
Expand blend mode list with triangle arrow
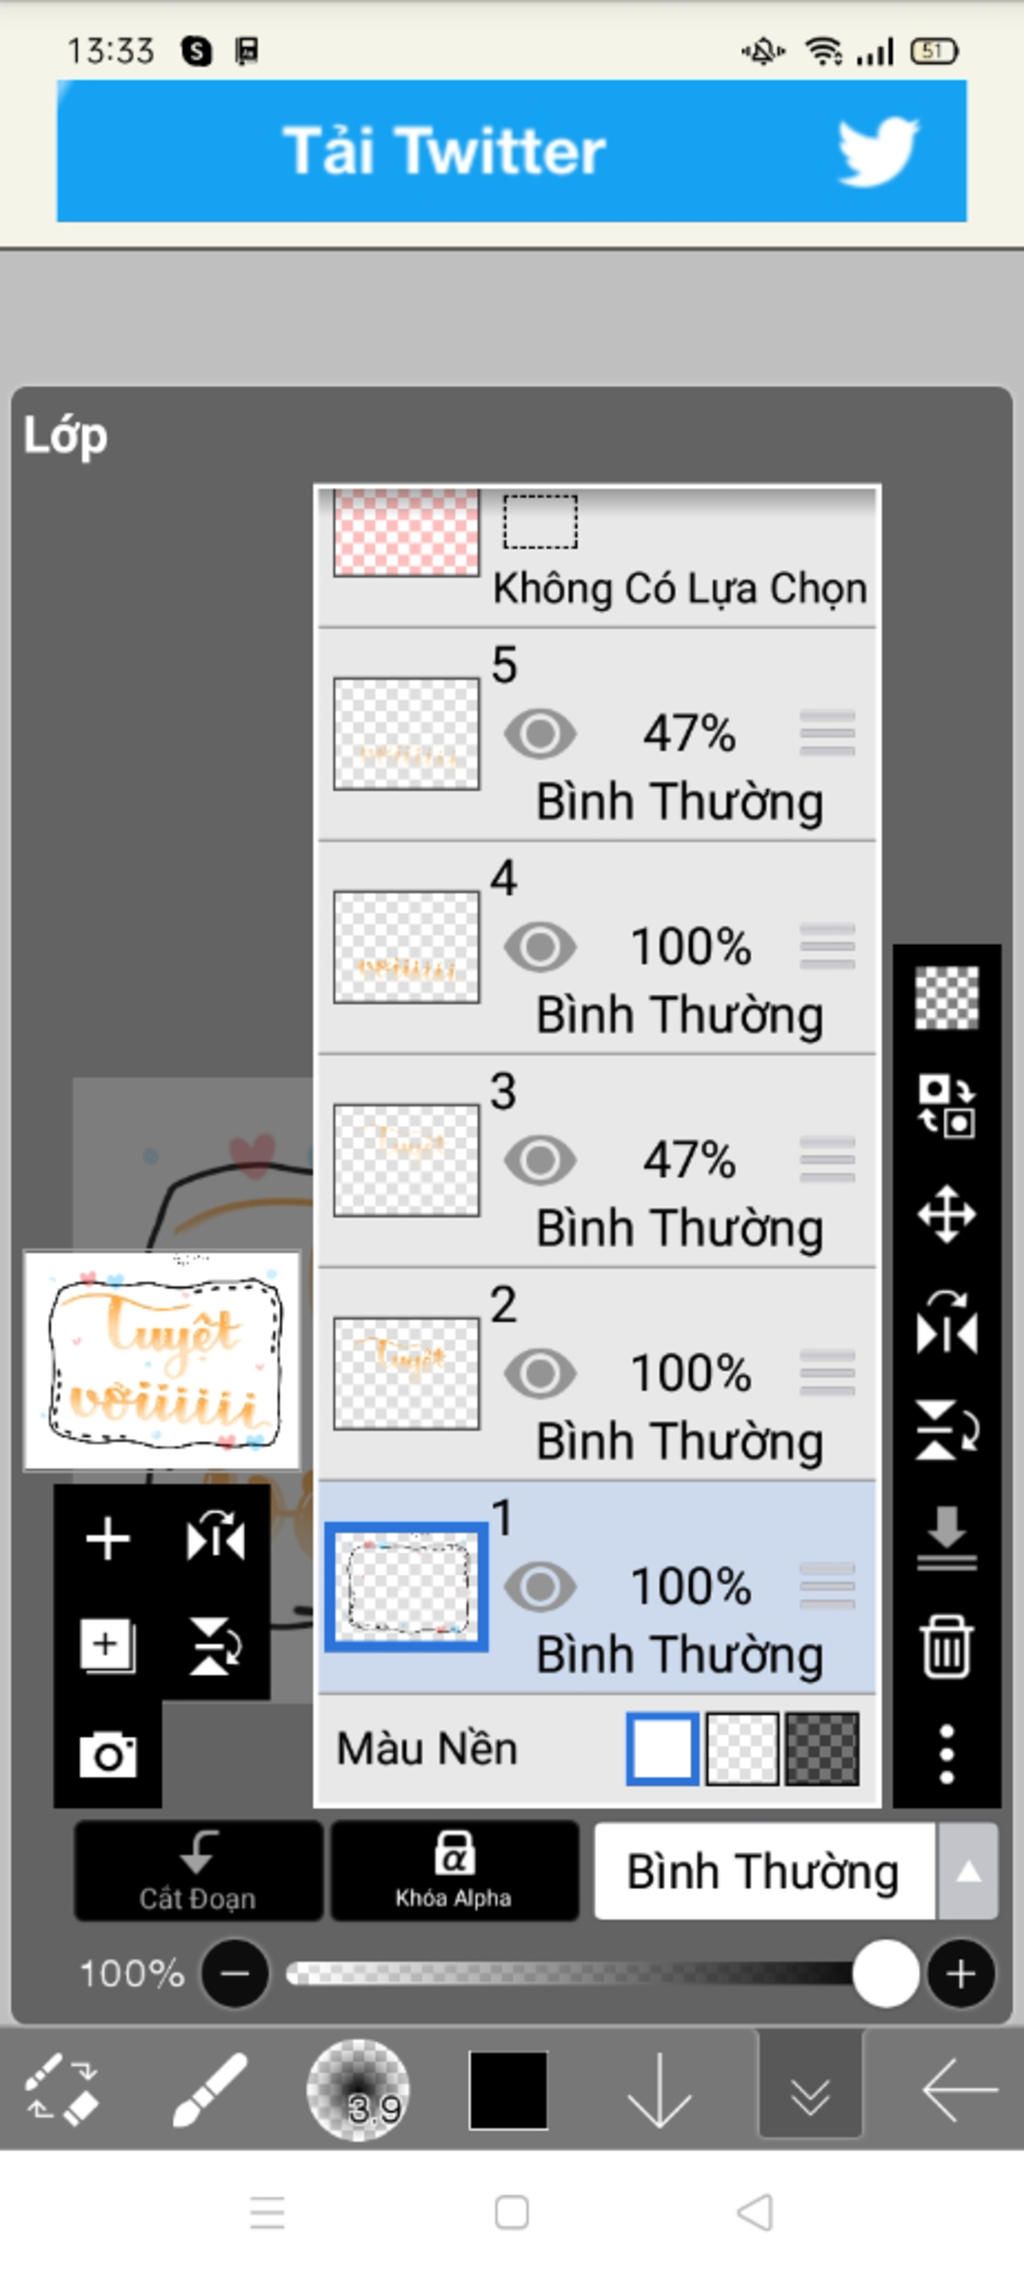click(x=967, y=1871)
